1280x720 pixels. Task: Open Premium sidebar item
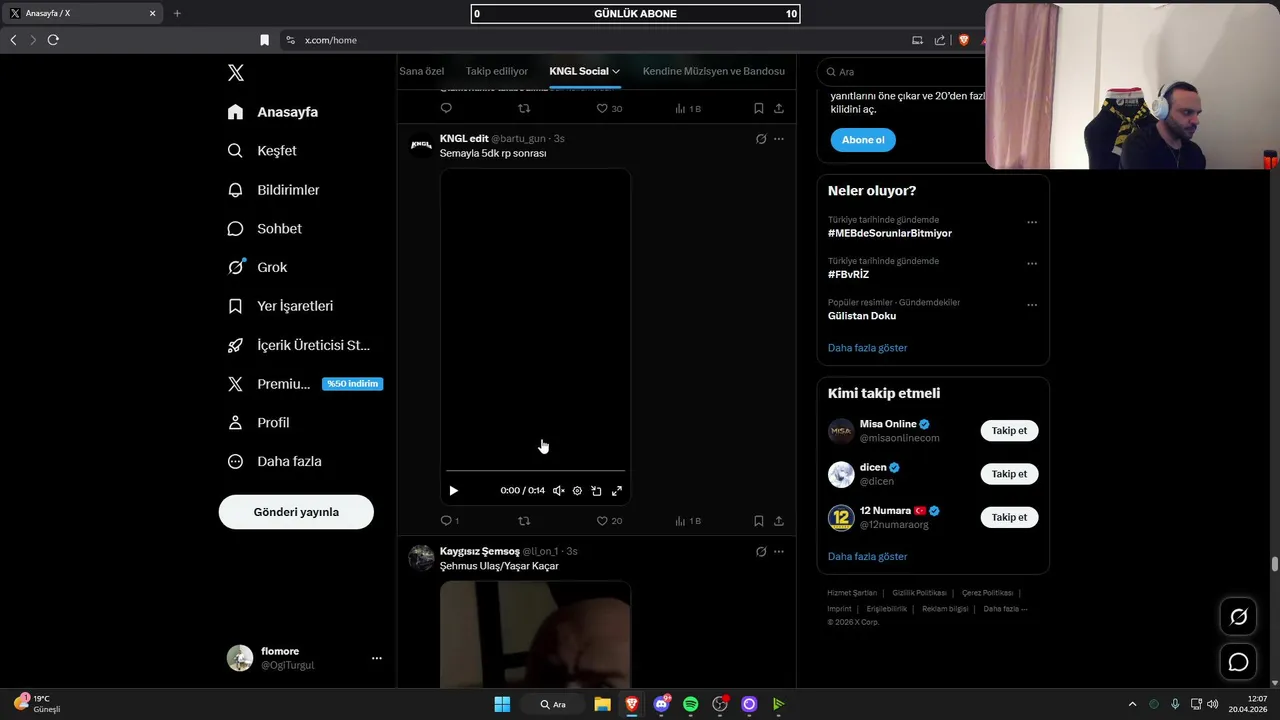coord(304,384)
